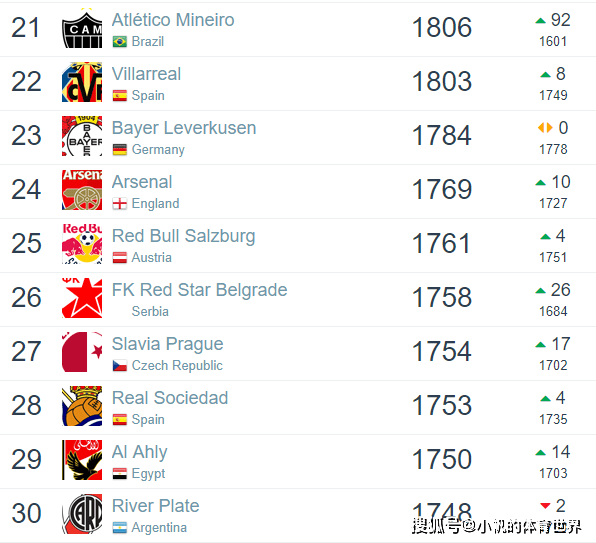Follow the Slavia Prague team link
This screenshot has height=543, width=596.
(168, 344)
